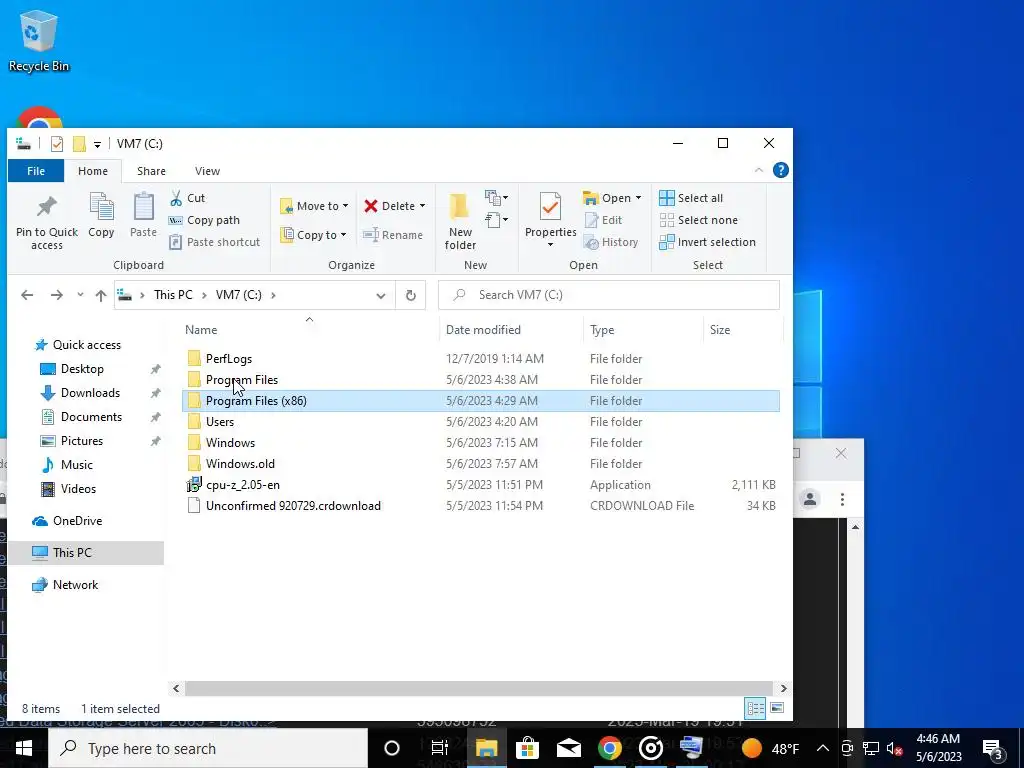Image resolution: width=1024 pixels, height=768 pixels.
Task: Expand Delete options arrow
Action: (423, 206)
